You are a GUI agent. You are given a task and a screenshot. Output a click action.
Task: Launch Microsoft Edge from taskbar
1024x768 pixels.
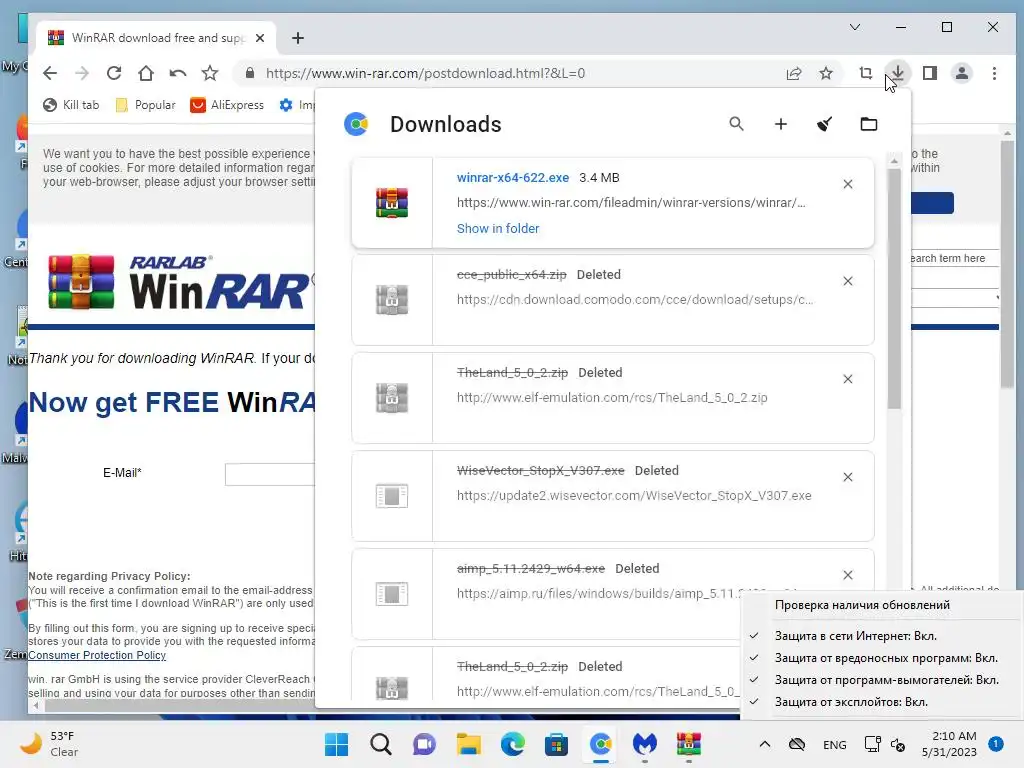(x=513, y=744)
